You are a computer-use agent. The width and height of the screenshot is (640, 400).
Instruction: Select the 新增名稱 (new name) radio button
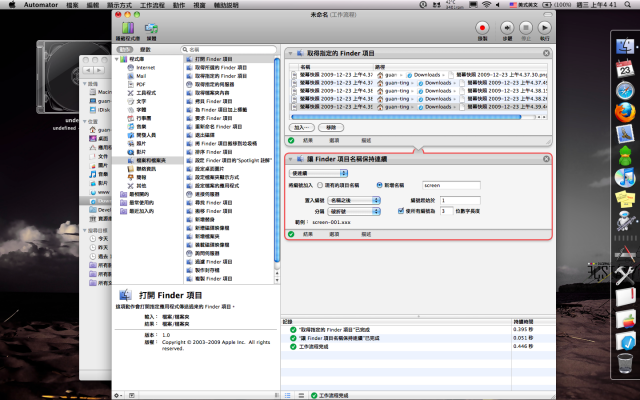(379, 185)
